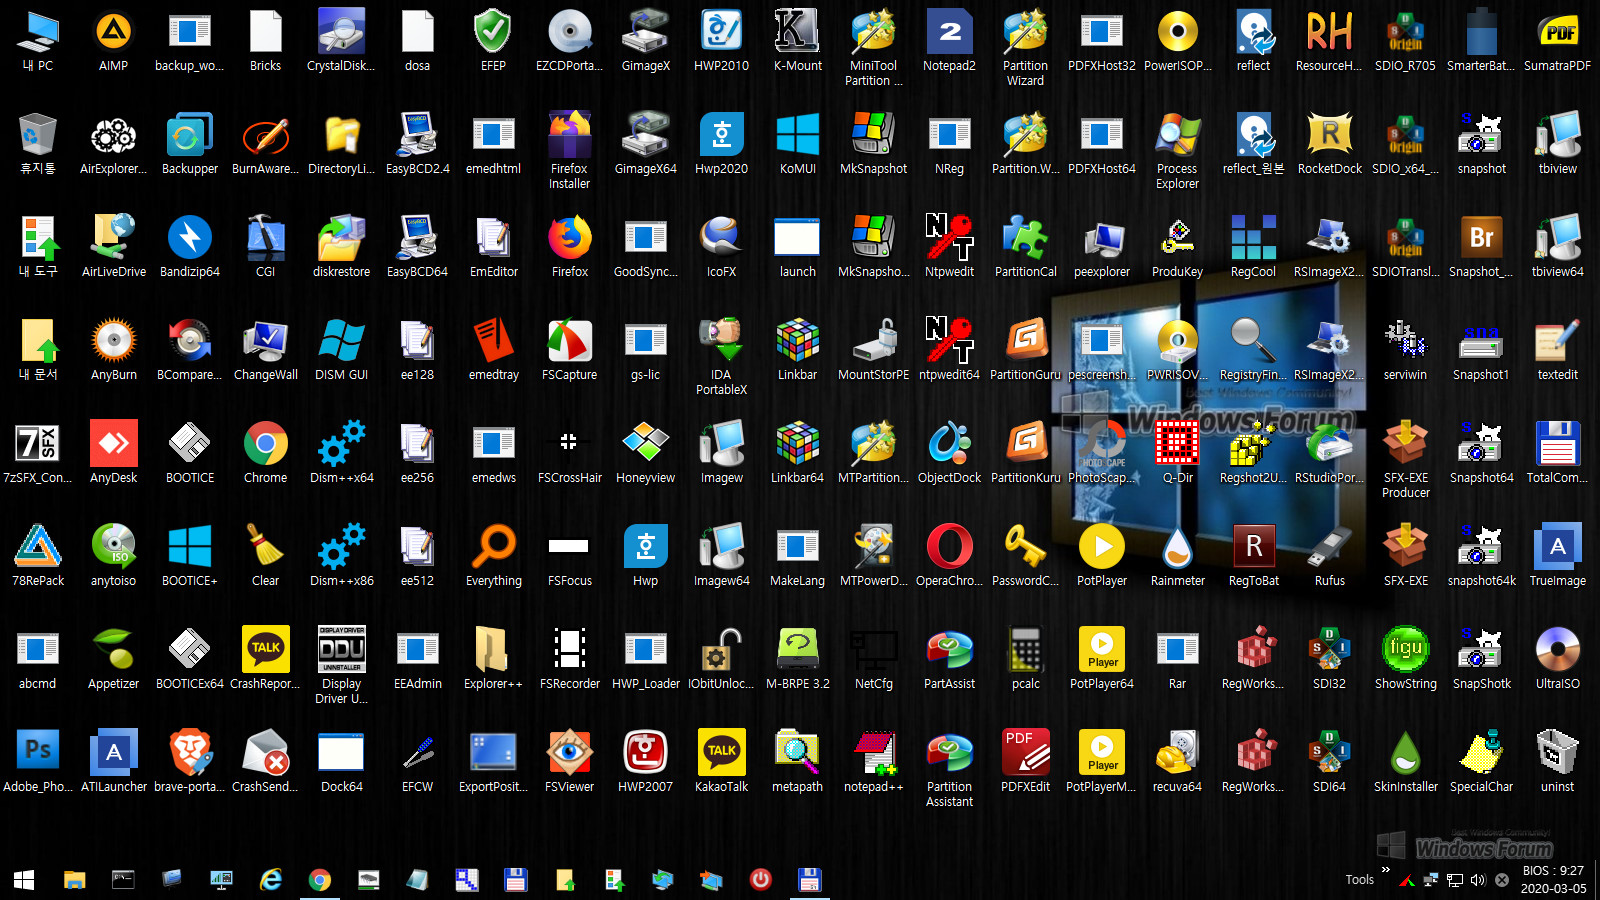1600x900 pixels.
Task: Launch CrystalDisk desktop shortcut
Action: [x=341, y=41]
